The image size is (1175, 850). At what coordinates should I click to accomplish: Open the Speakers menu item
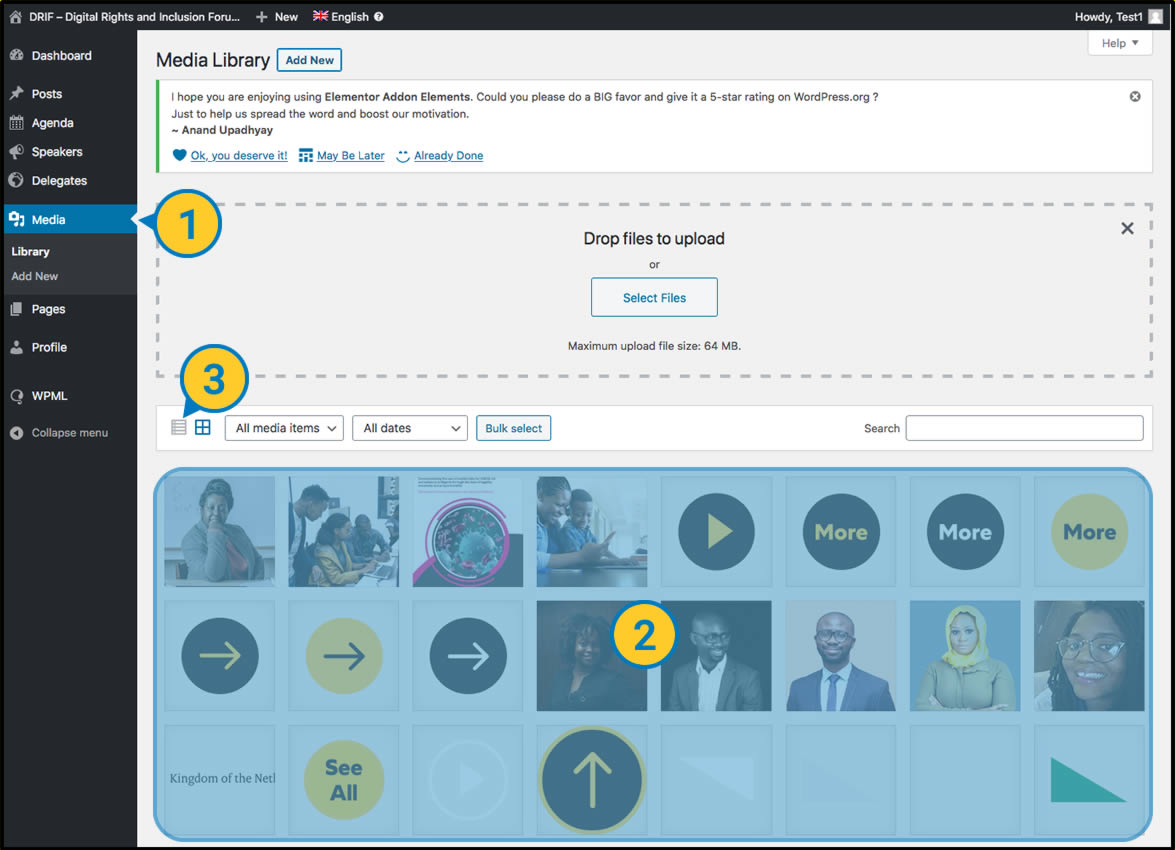(56, 152)
